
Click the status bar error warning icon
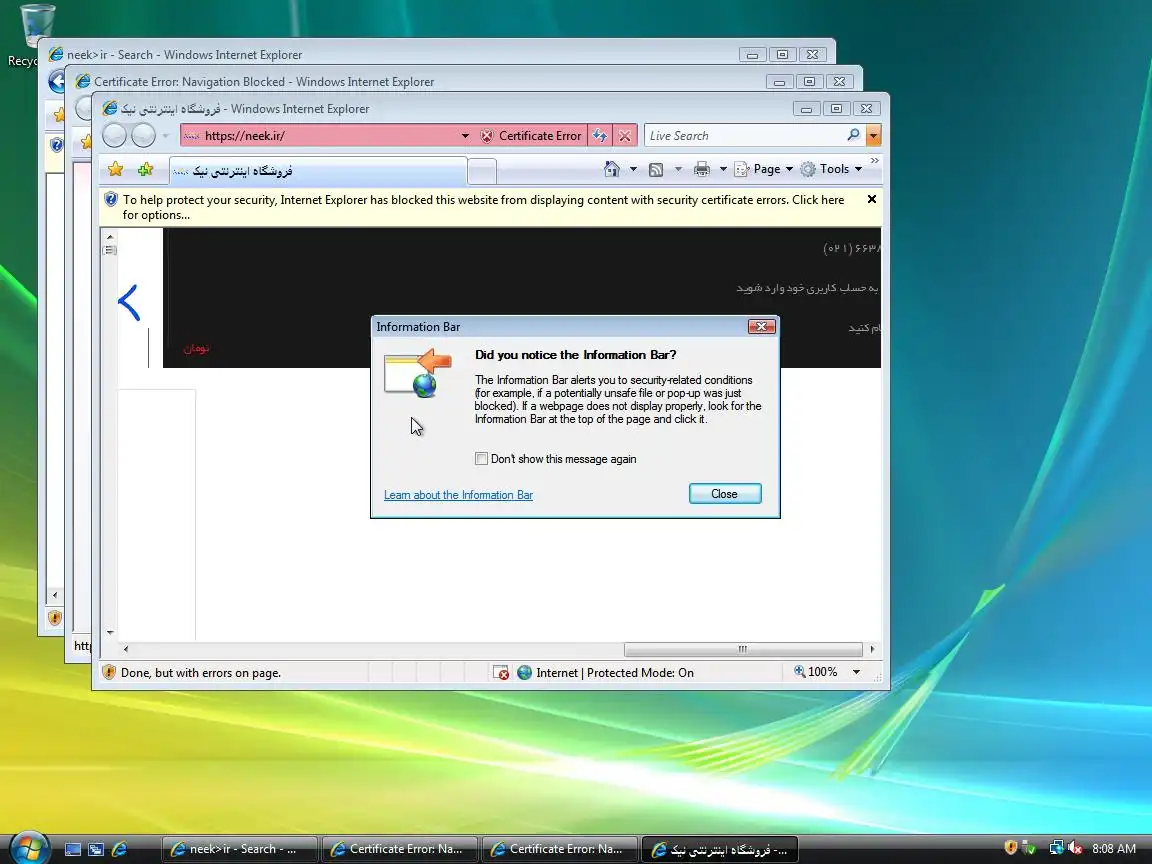pyautogui.click(x=109, y=672)
